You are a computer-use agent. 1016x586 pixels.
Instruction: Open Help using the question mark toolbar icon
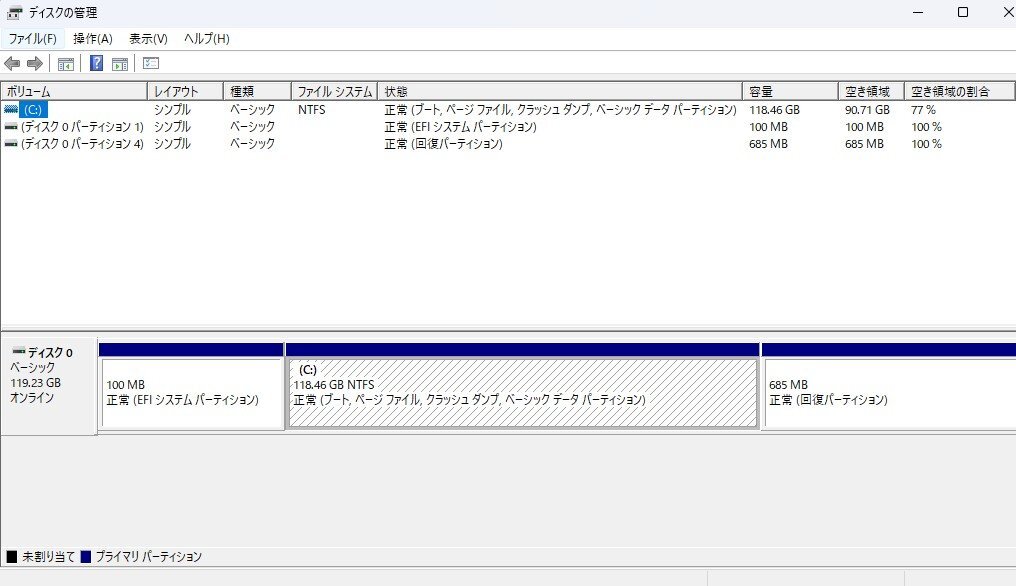point(94,63)
